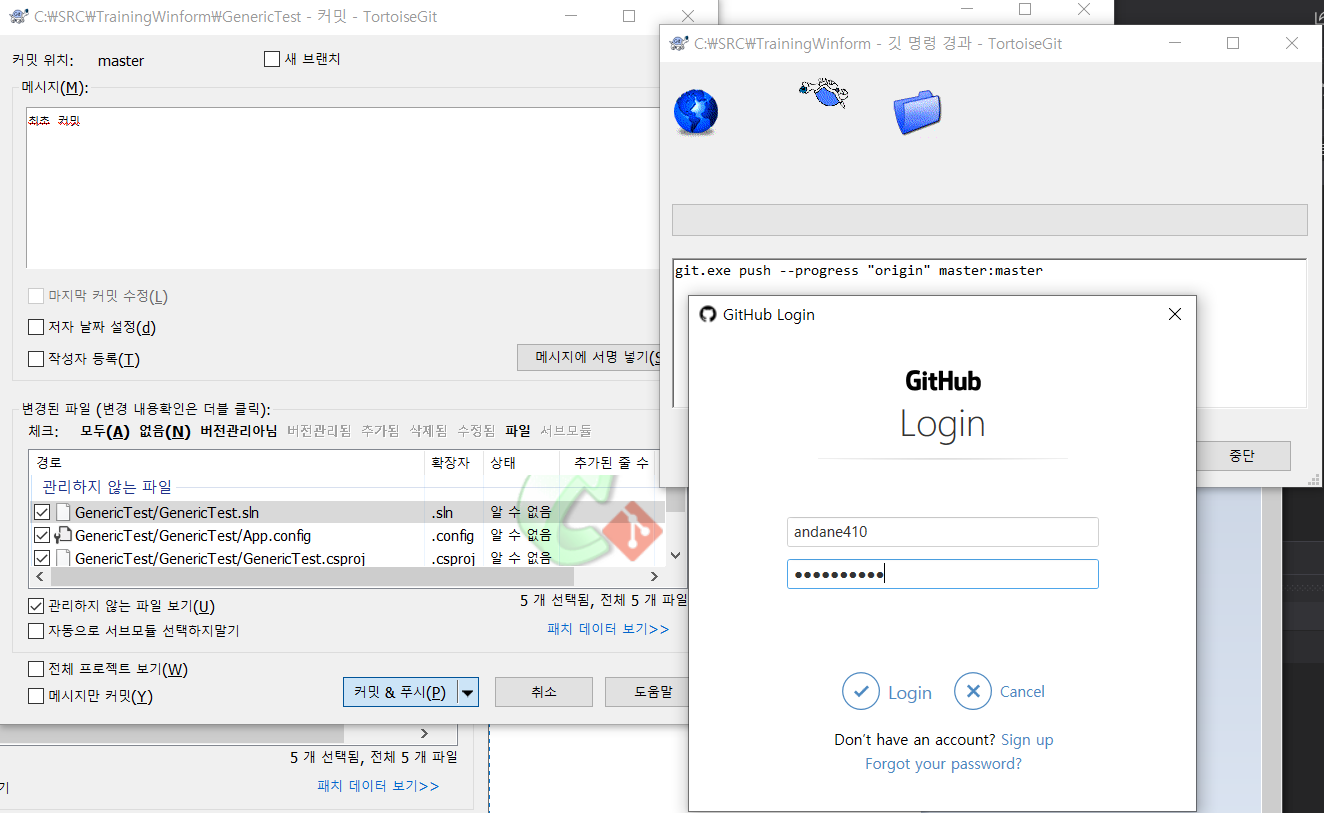Open the dropdown arrow next to 커밋 & 푸시

[x=468, y=692]
